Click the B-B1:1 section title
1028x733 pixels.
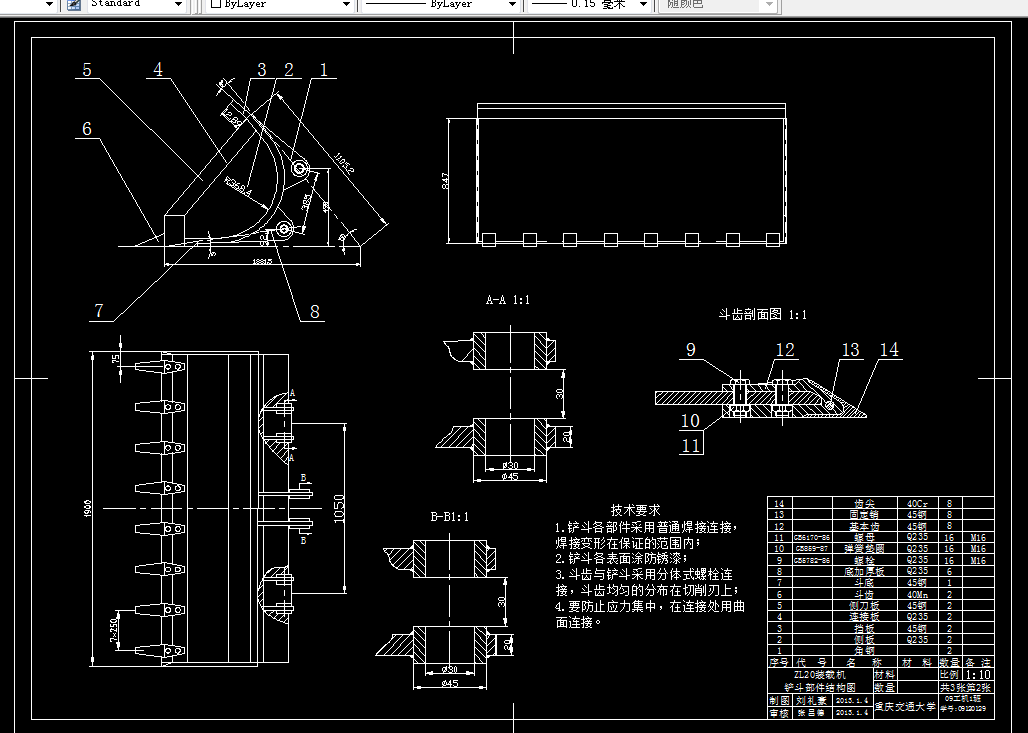[x=450, y=517]
